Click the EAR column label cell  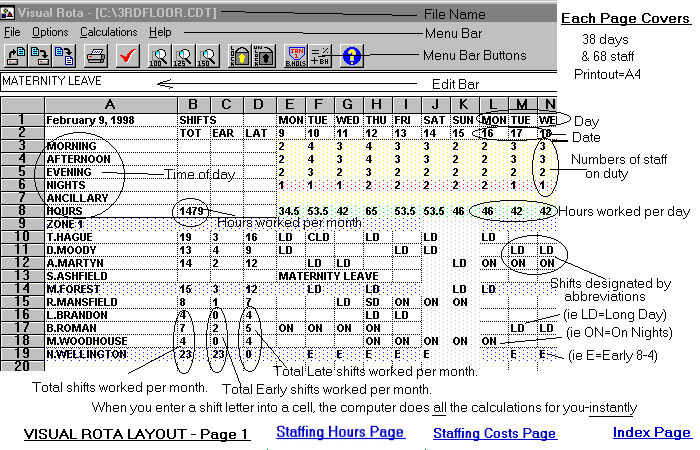pos(226,133)
